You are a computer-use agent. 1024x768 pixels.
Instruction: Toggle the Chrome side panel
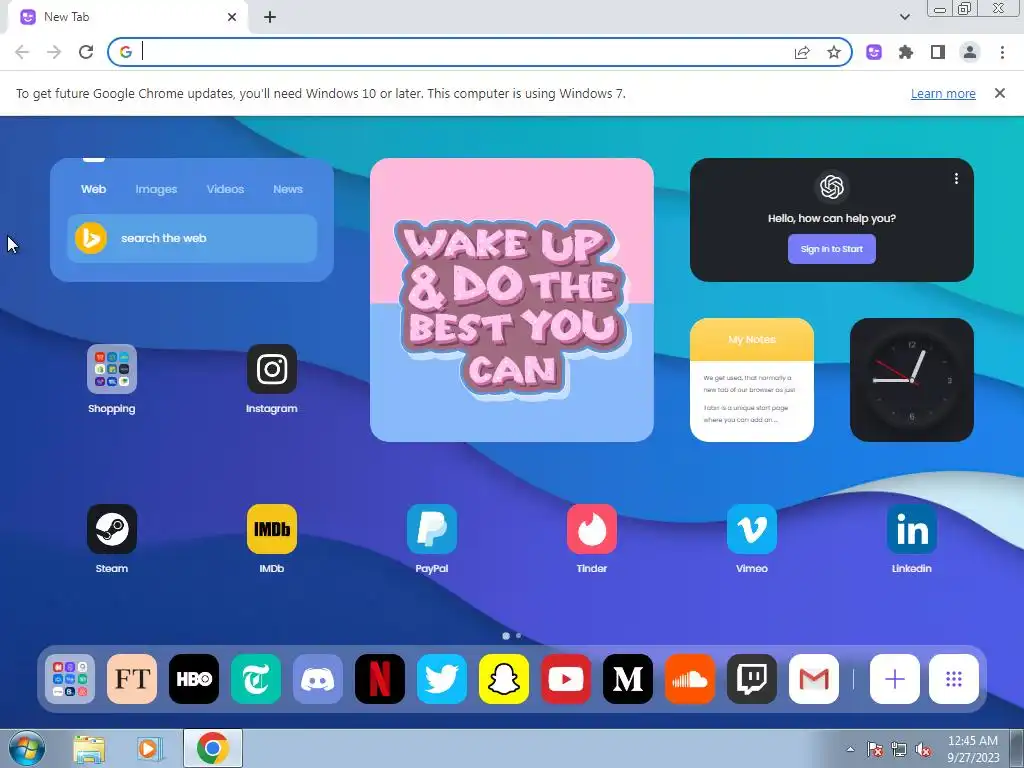[x=938, y=52]
